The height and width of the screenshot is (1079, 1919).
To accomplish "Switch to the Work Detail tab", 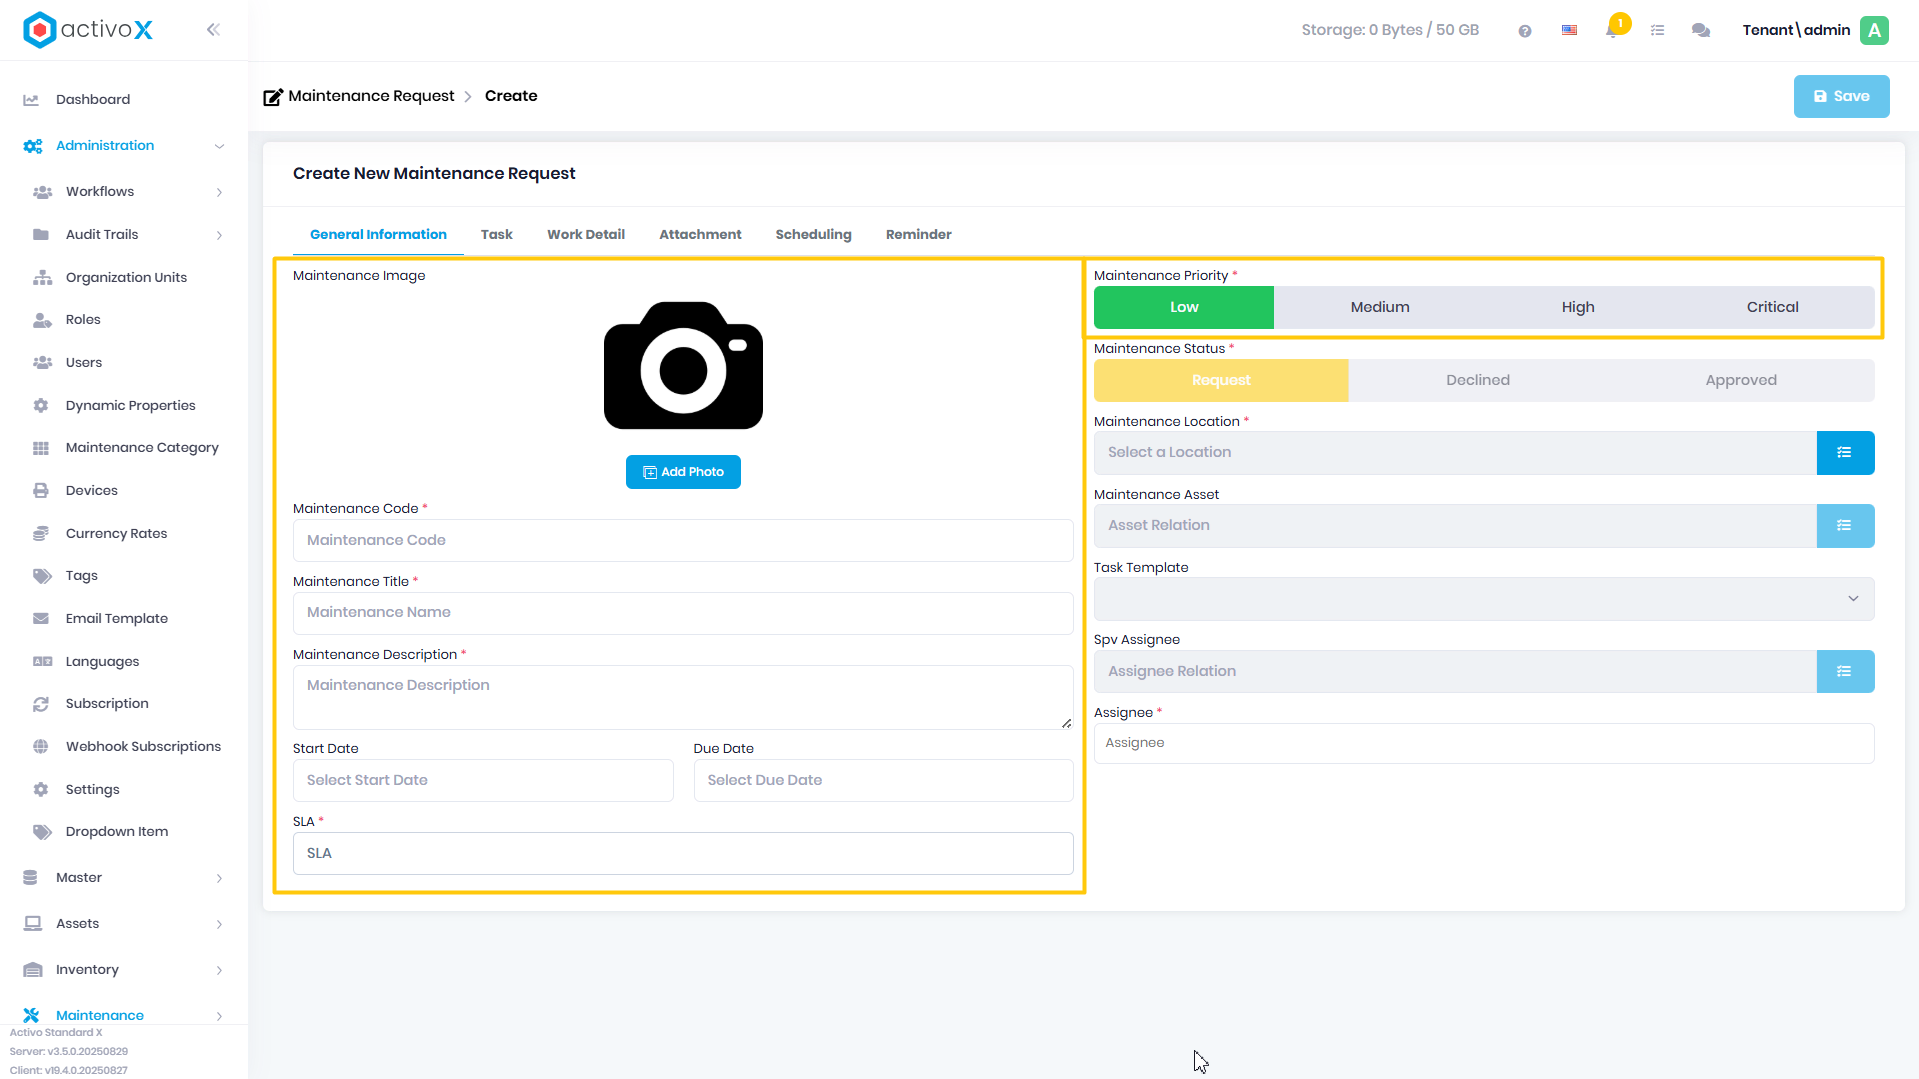I will pos(586,235).
